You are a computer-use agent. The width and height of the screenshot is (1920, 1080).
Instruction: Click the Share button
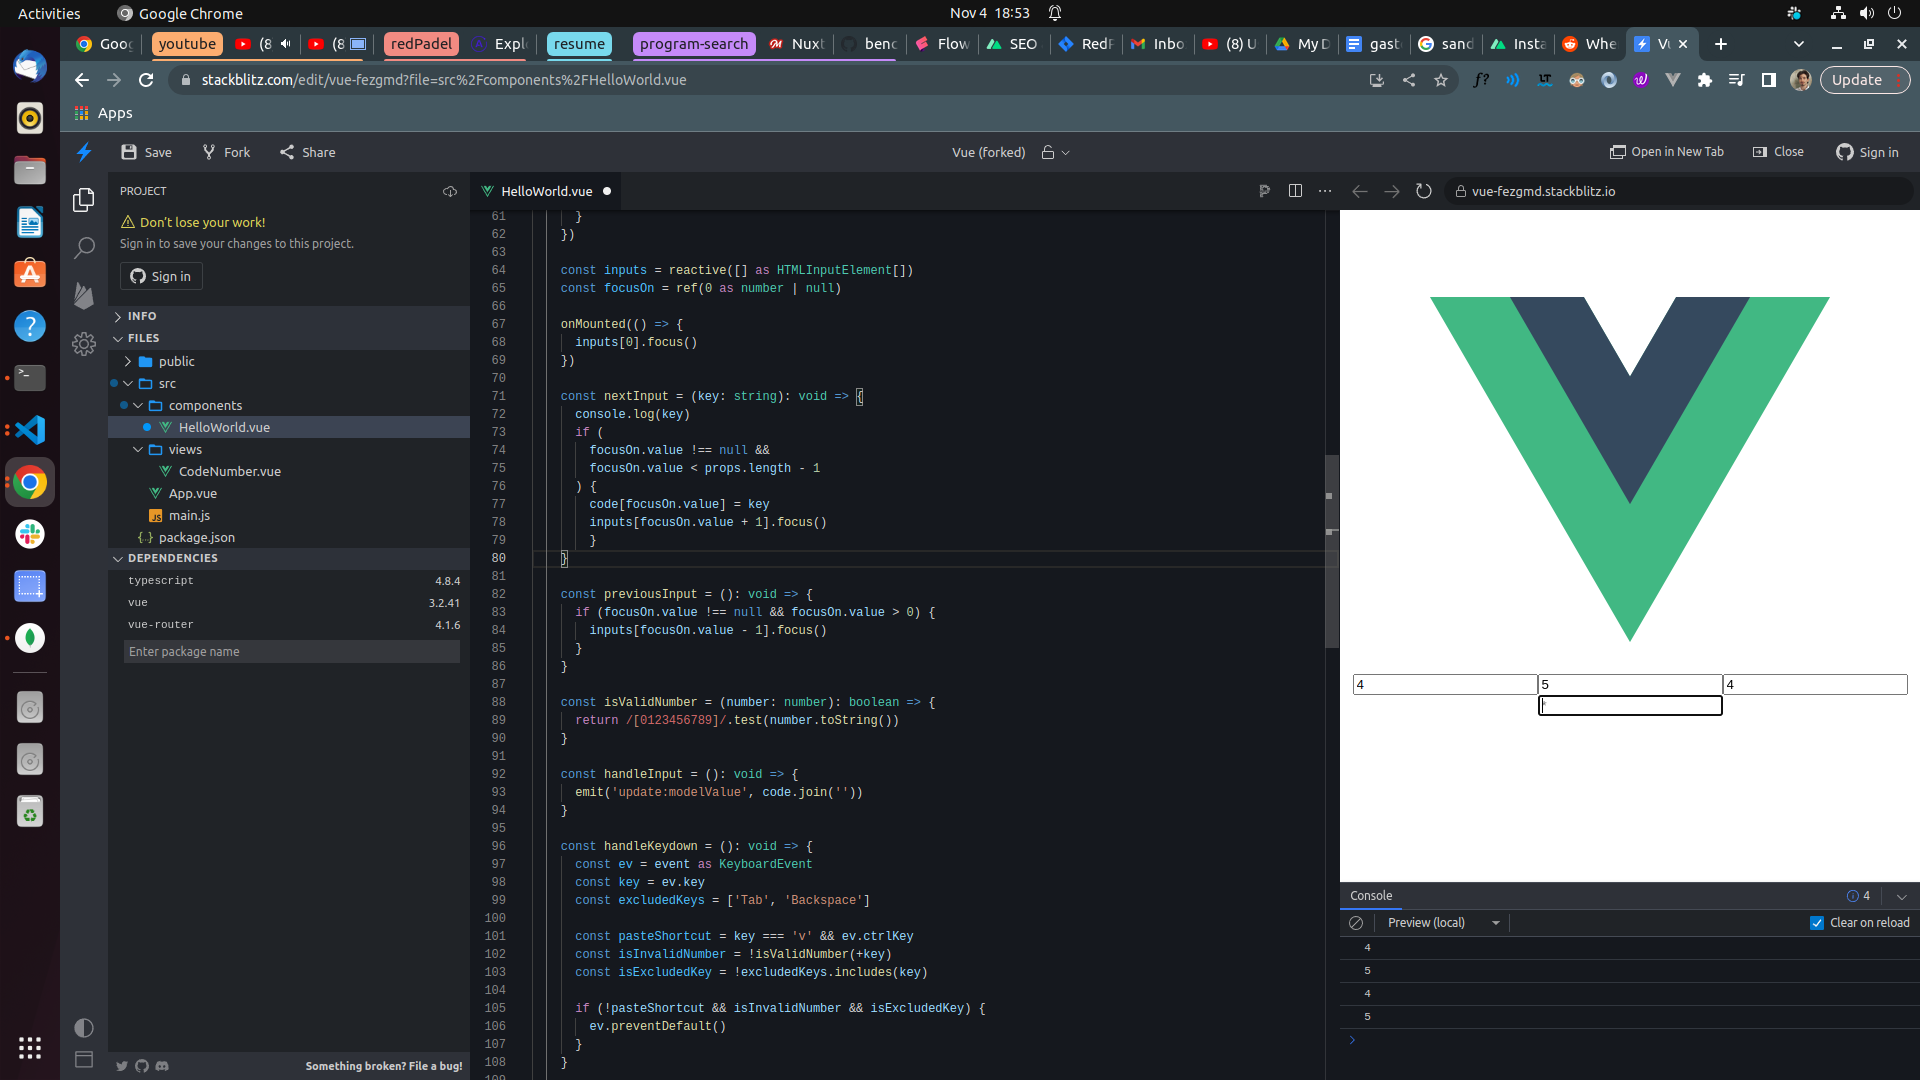point(308,152)
